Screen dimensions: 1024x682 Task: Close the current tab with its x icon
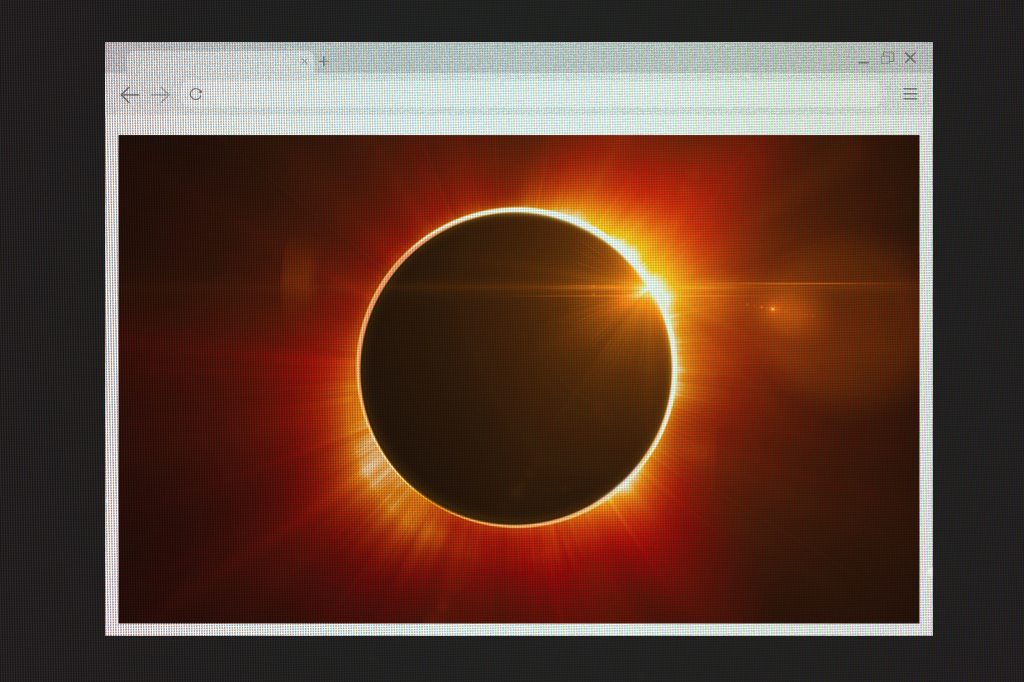tap(305, 61)
